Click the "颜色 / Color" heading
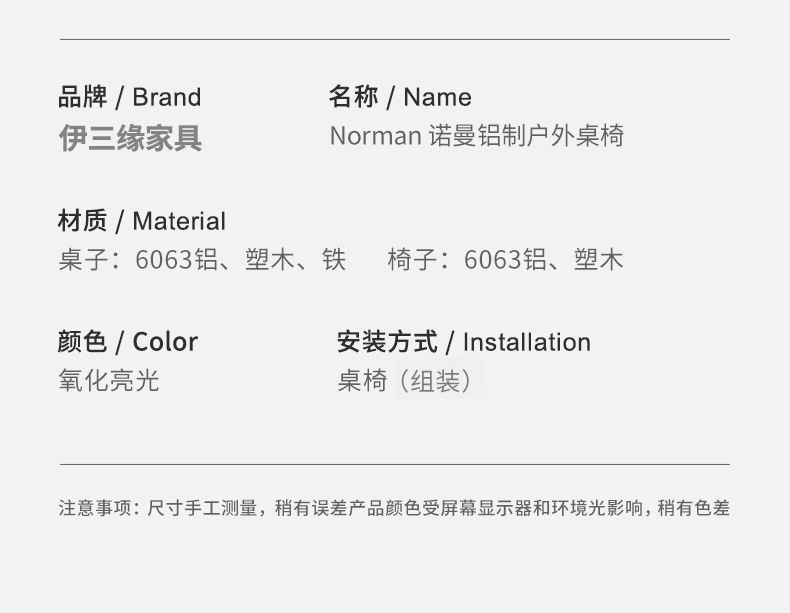Screen dimensions: 790x613 tap(127, 342)
